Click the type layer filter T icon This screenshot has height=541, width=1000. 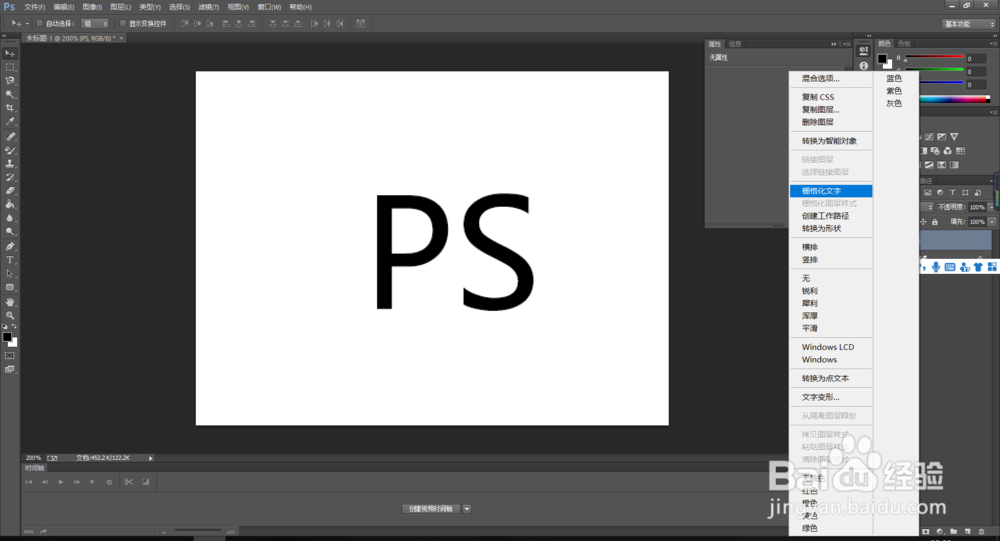pos(952,193)
